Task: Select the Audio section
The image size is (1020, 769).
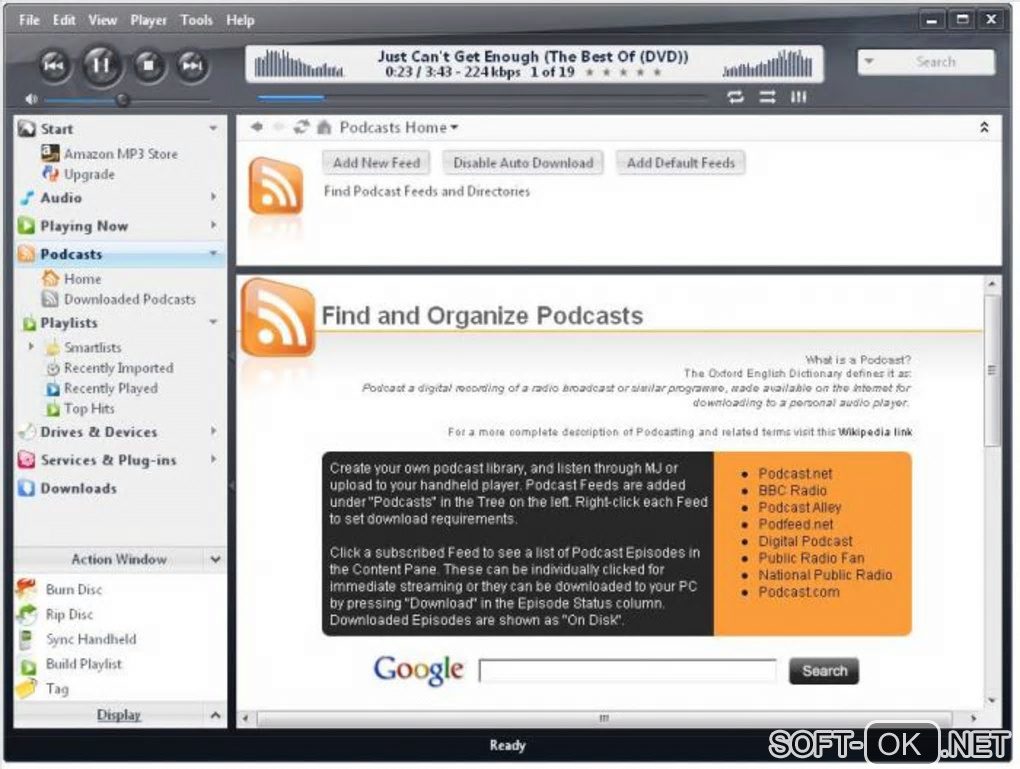Action: coord(61,198)
